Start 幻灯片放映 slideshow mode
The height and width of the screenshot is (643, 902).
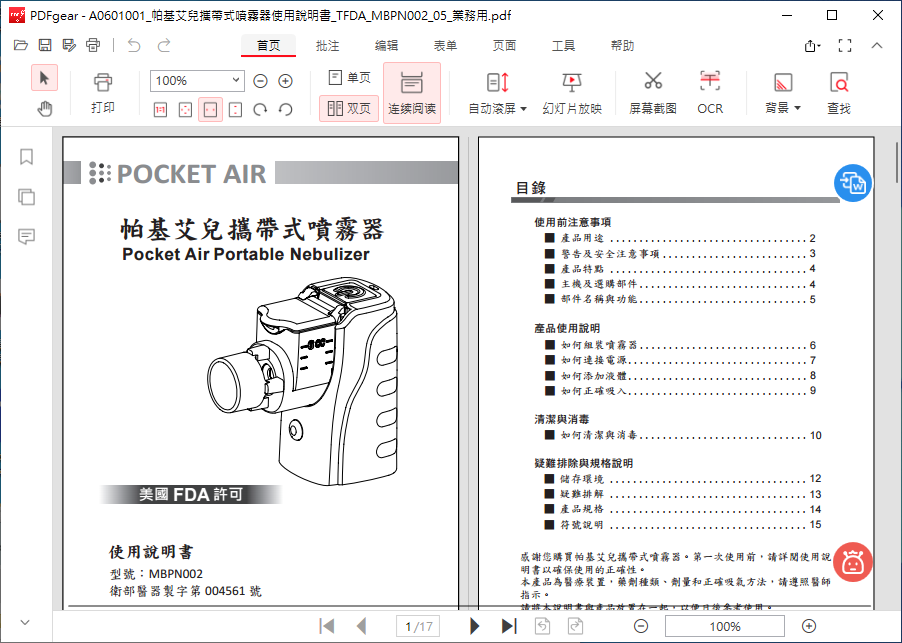[x=572, y=93]
